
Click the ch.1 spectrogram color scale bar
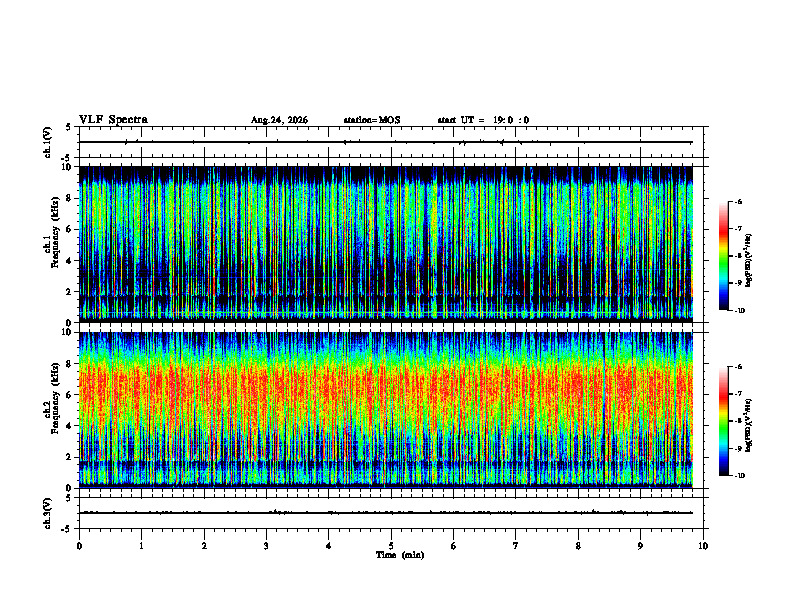point(723,256)
